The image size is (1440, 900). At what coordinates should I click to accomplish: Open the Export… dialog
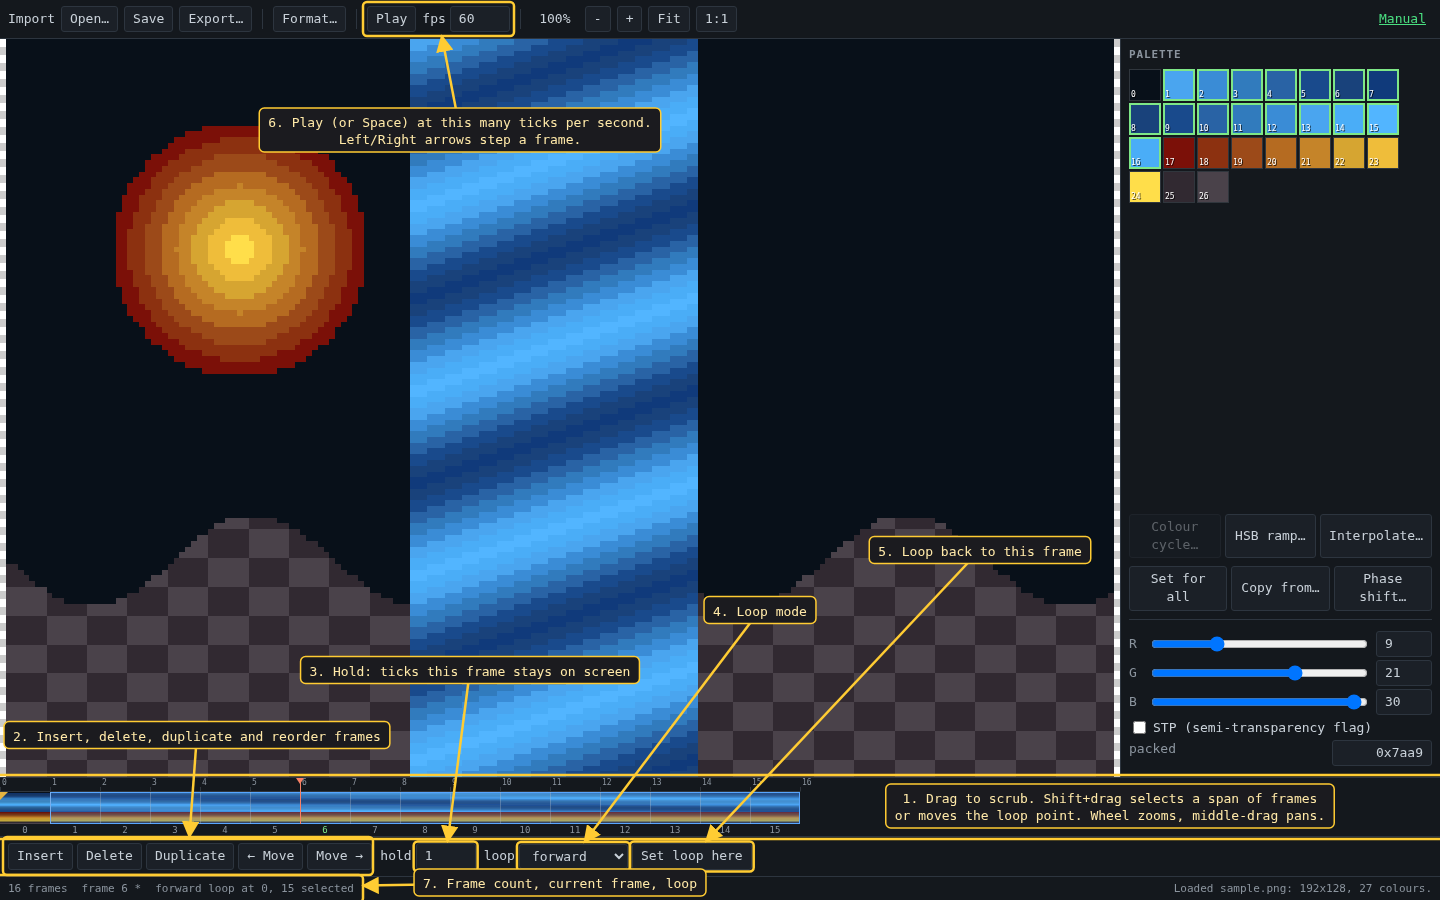[x=215, y=19]
